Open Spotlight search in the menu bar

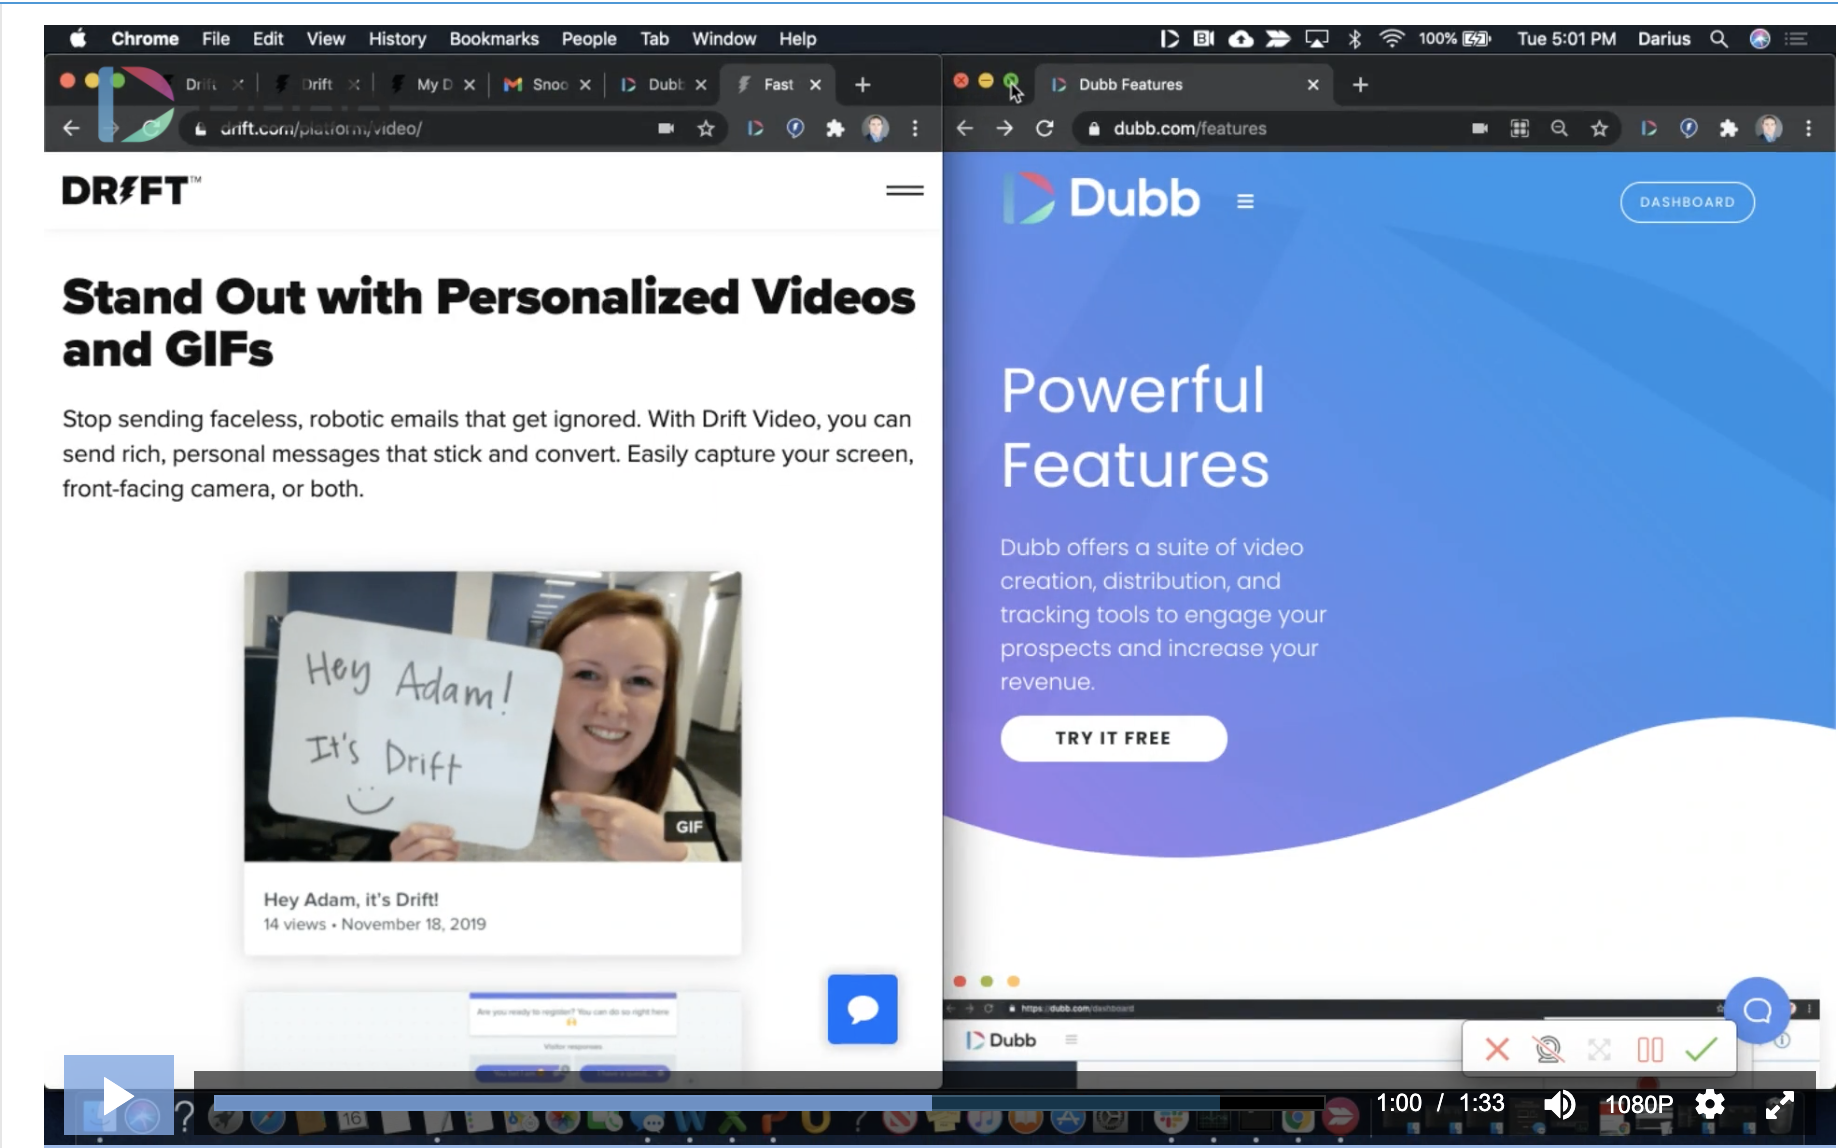(1719, 39)
